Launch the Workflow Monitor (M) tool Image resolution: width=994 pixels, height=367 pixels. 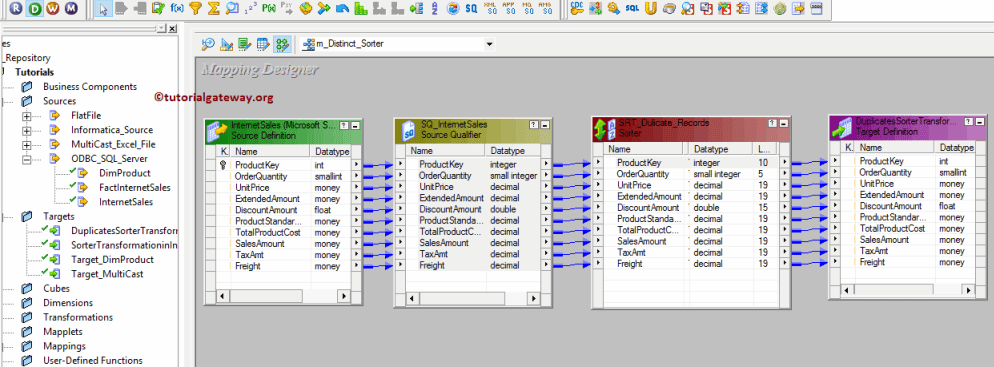pos(72,8)
